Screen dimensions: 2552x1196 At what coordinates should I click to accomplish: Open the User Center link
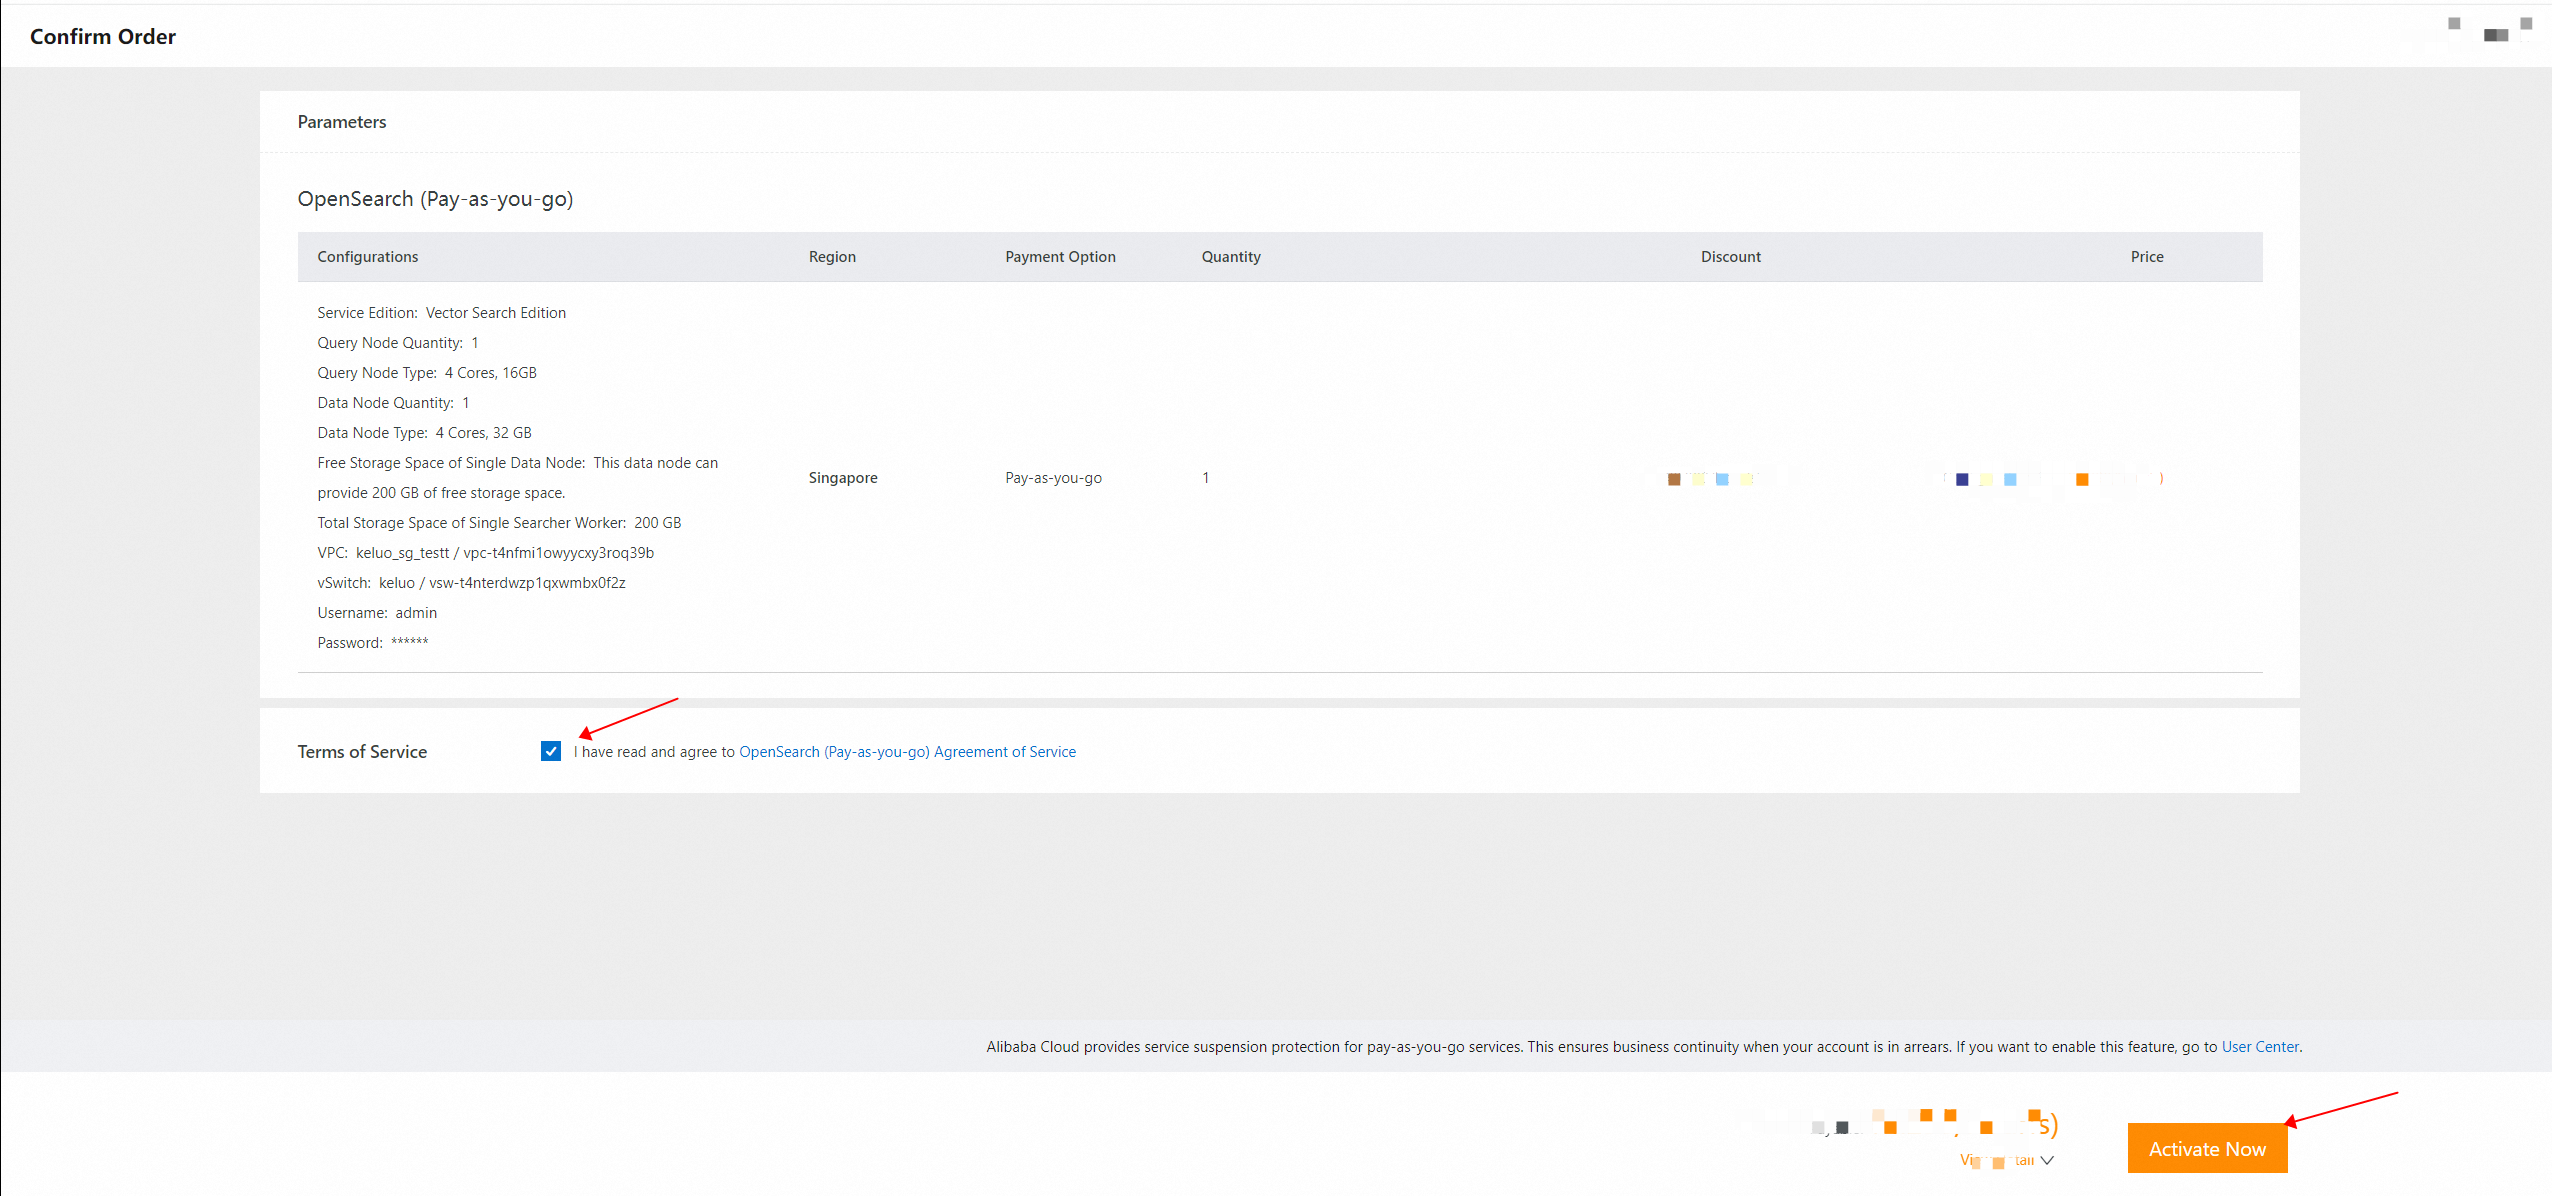2259,1047
